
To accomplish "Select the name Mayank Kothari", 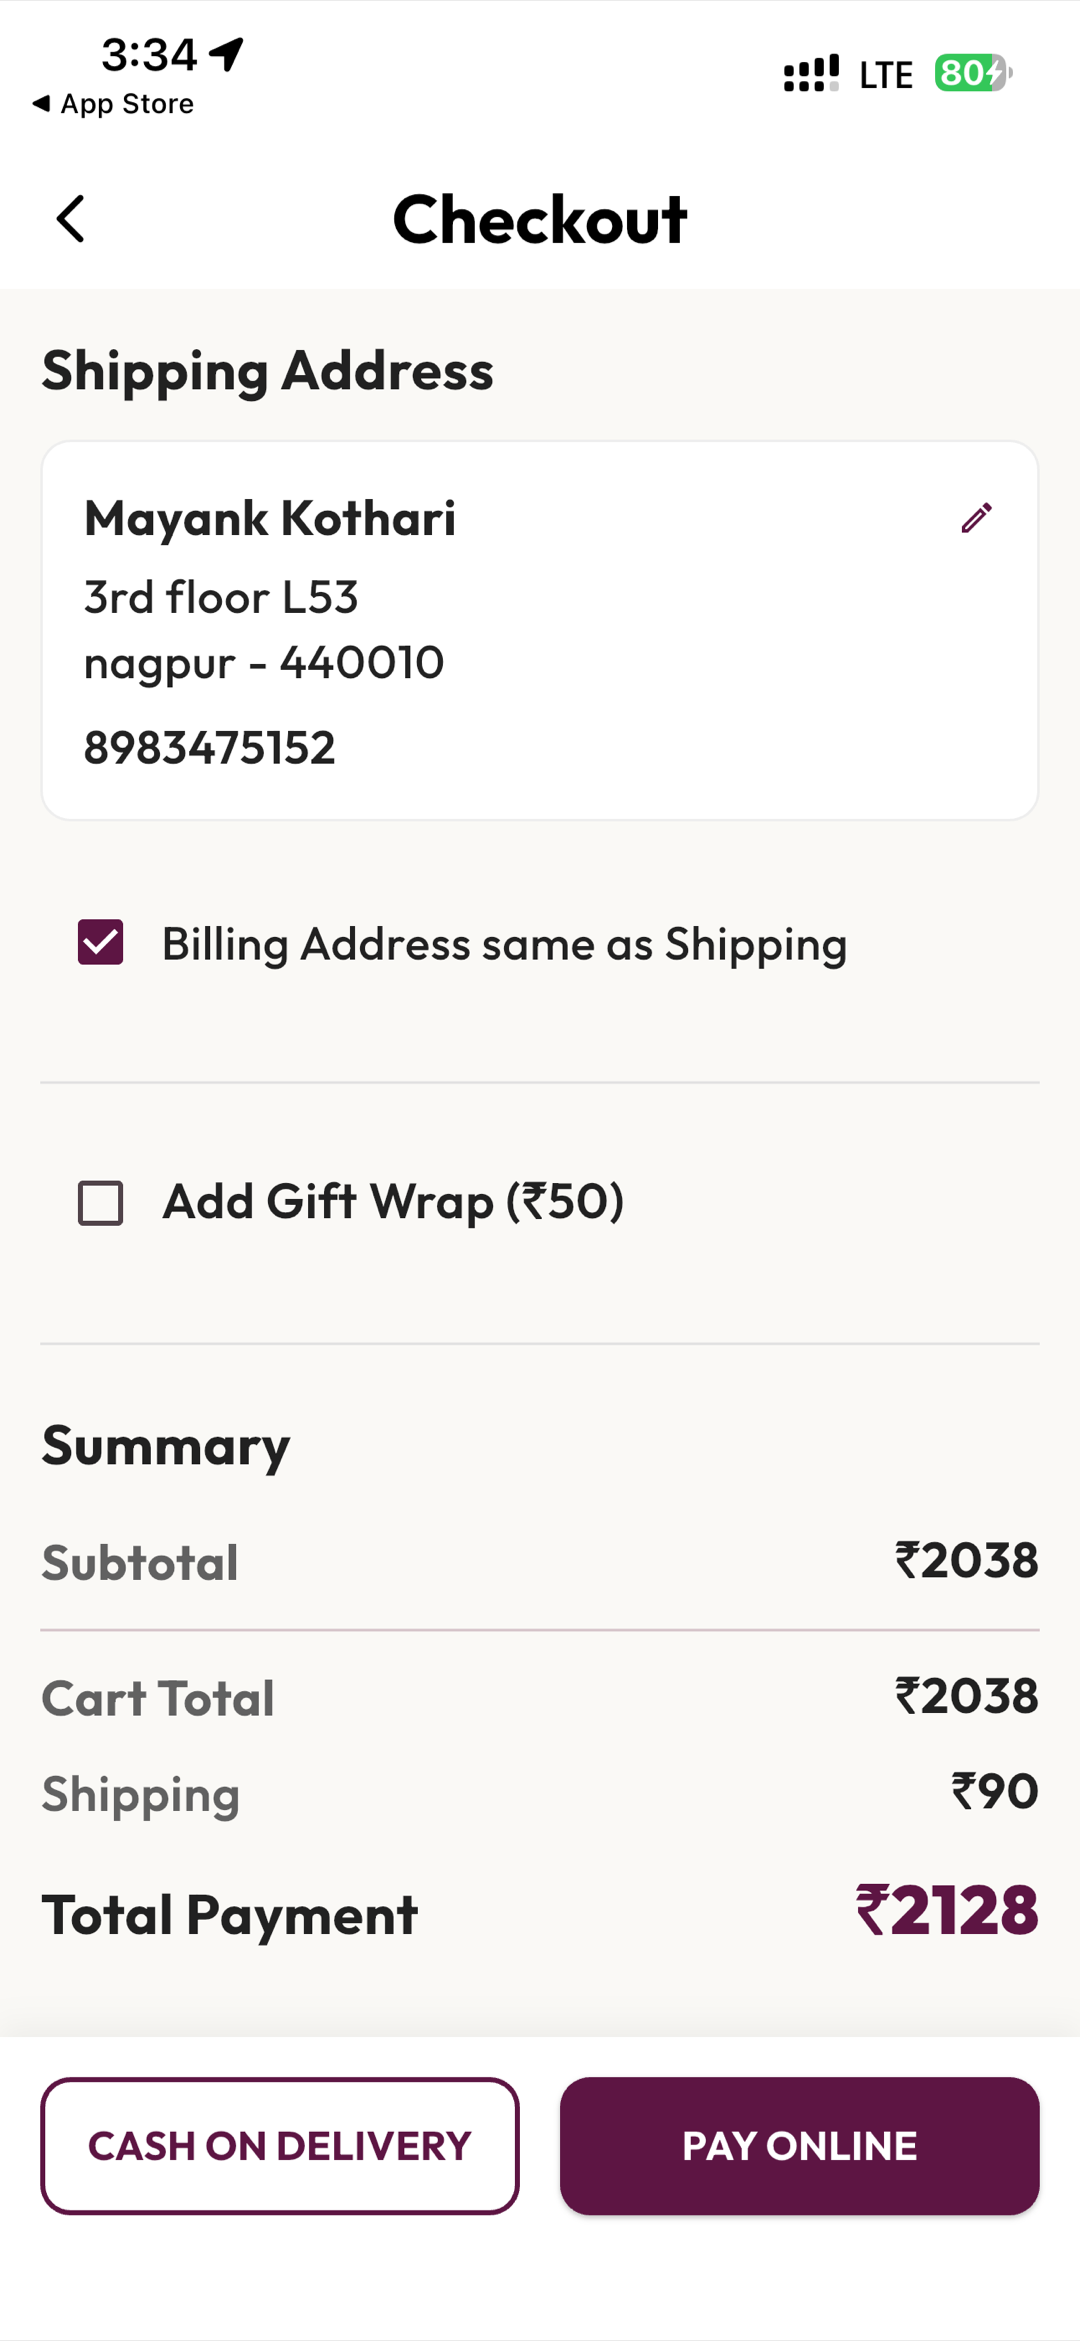I will click(270, 518).
